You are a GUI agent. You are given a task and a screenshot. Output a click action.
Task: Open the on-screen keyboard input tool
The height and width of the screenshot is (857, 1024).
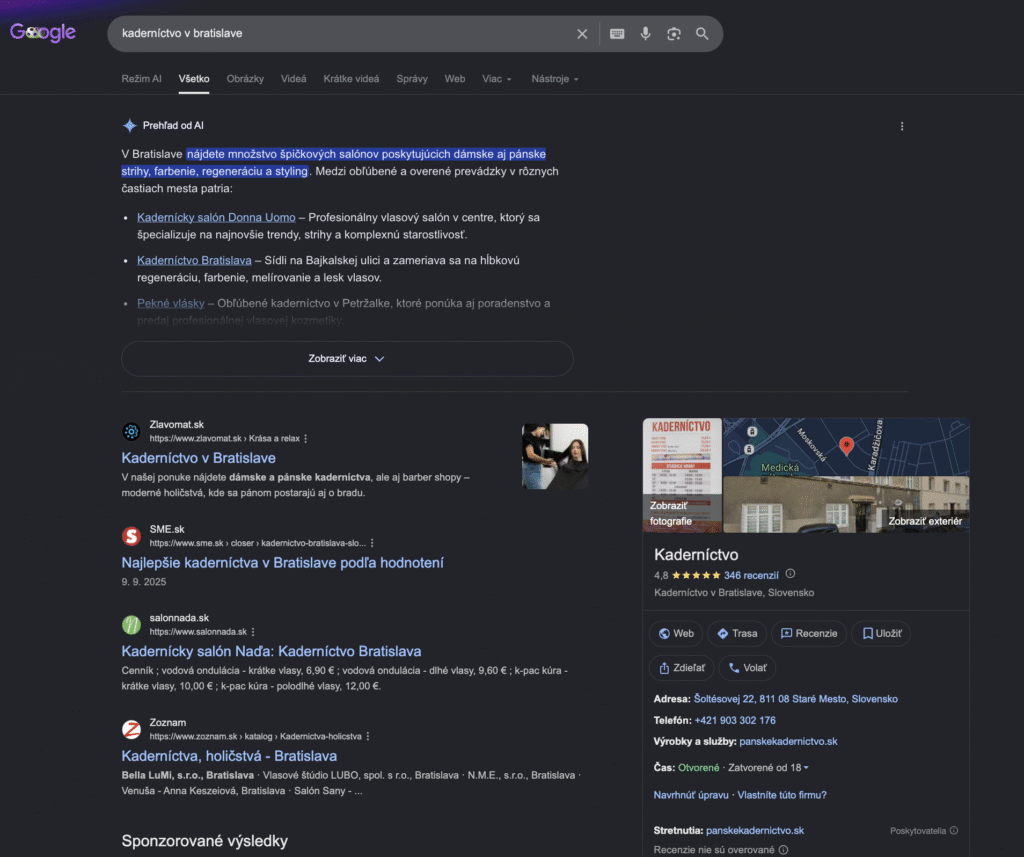click(x=617, y=34)
